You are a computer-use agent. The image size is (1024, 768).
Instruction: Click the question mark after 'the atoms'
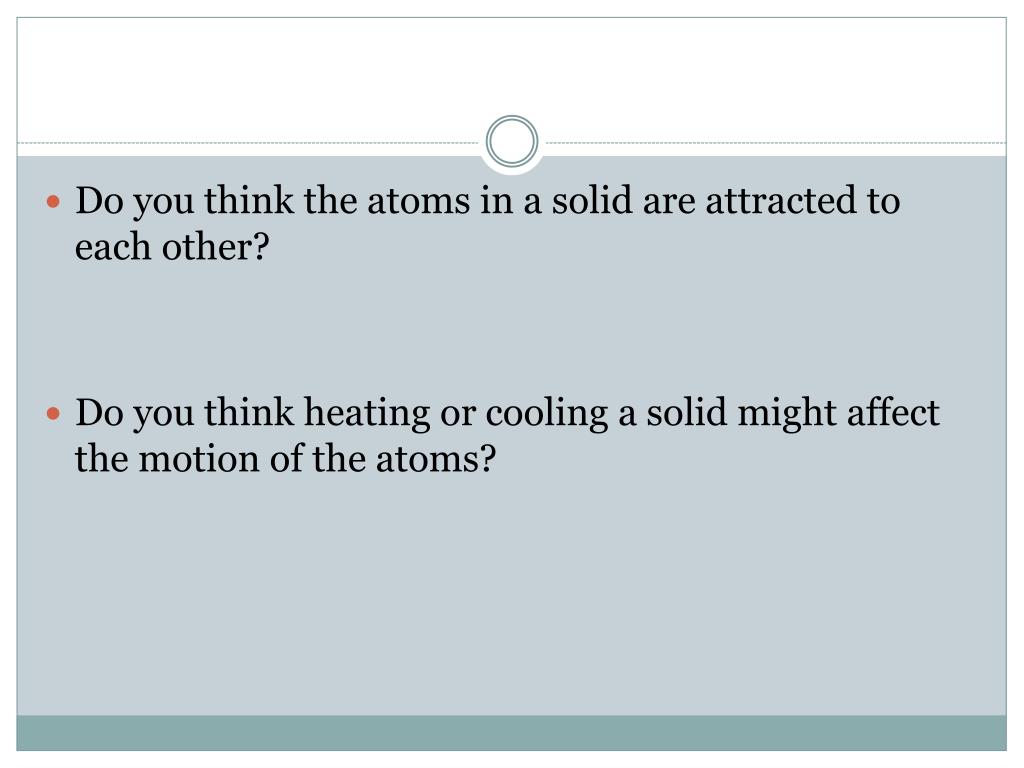click(488, 458)
